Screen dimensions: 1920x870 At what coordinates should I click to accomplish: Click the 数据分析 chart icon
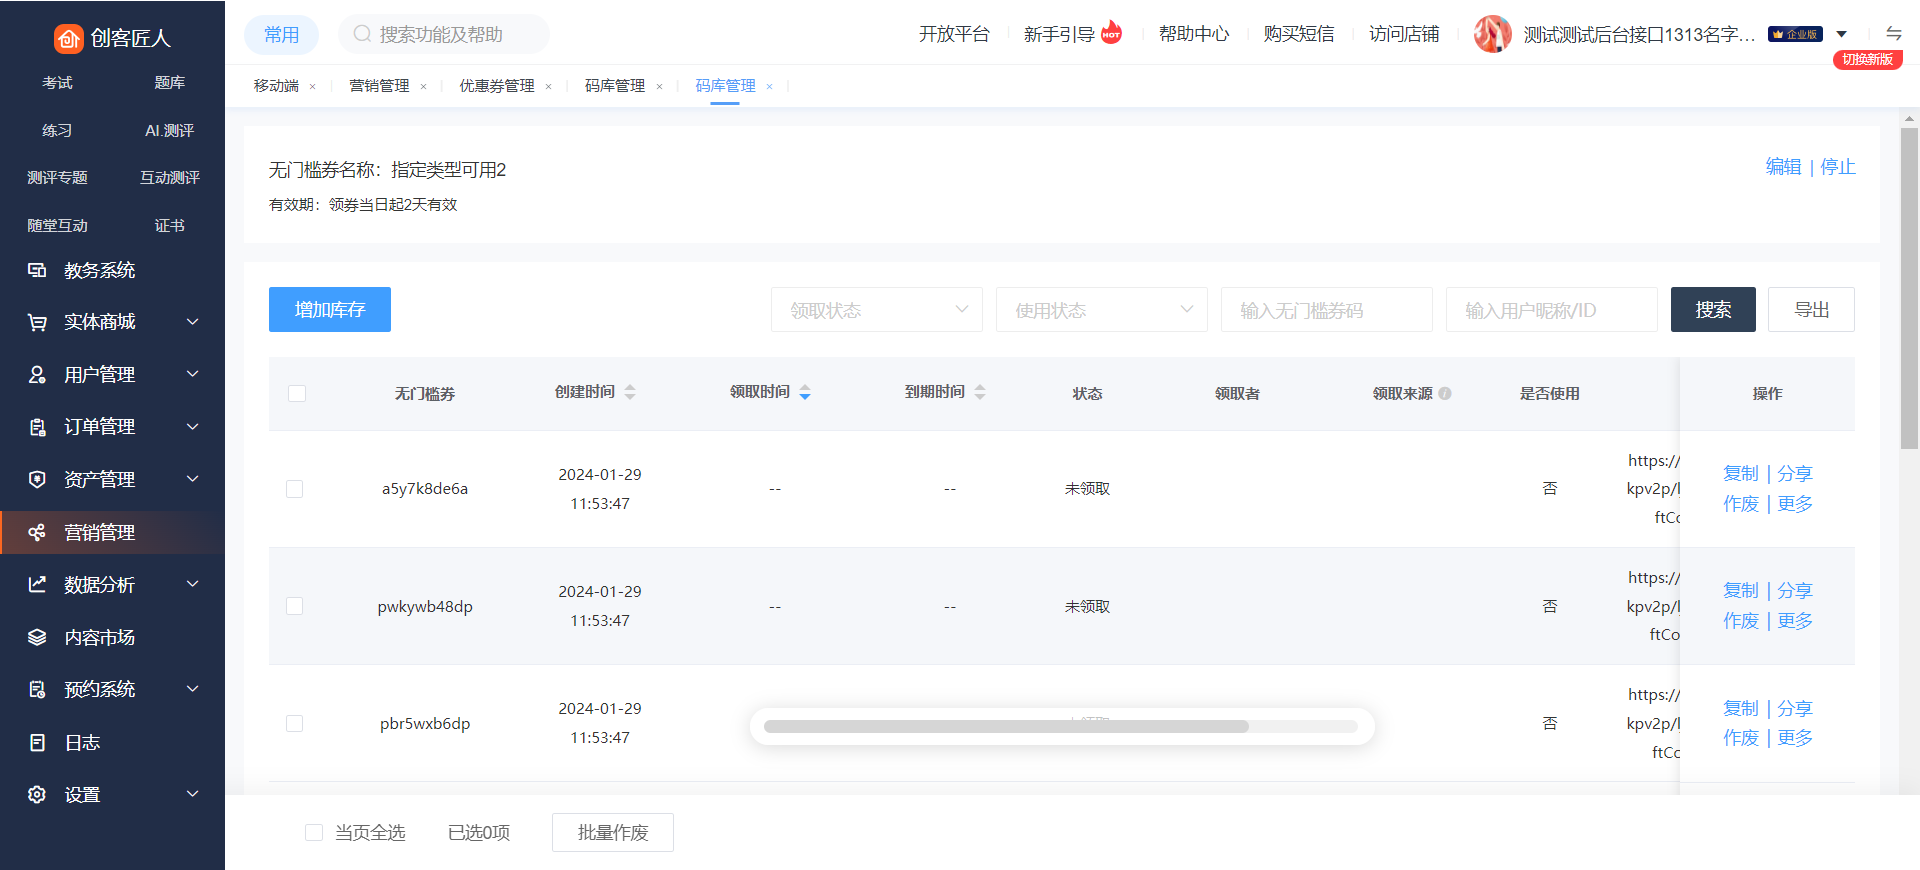(37, 584)
